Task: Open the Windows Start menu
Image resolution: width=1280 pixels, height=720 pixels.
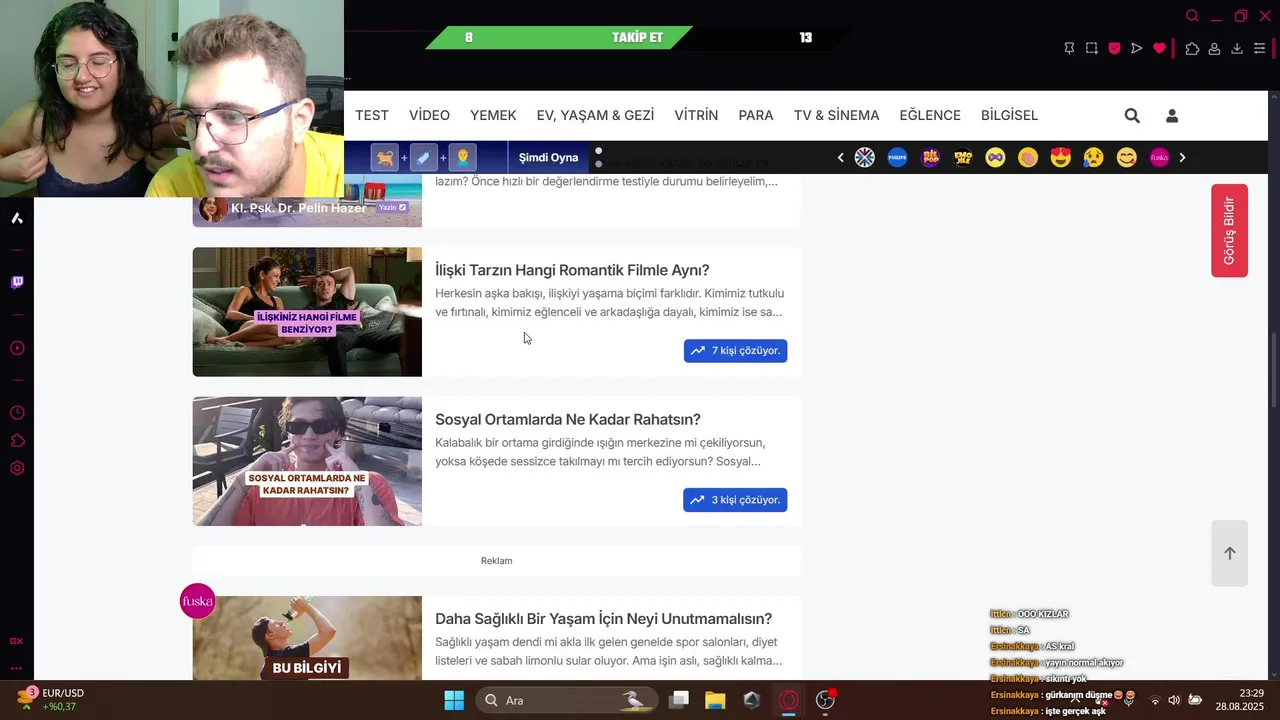Action: tap(453, 700)
